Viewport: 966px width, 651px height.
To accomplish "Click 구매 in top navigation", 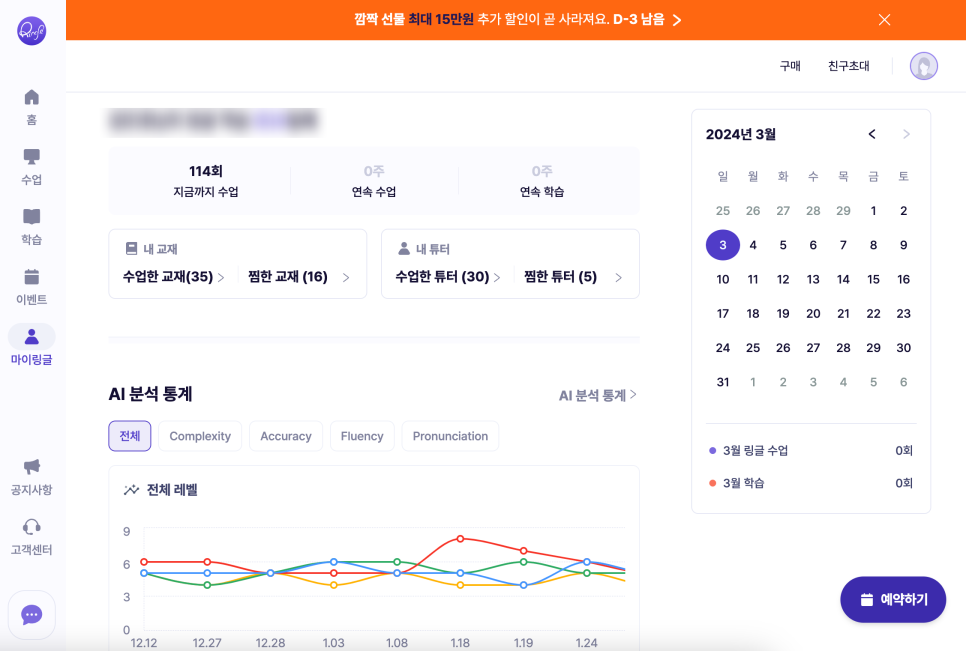I will [x=790, y=66].
